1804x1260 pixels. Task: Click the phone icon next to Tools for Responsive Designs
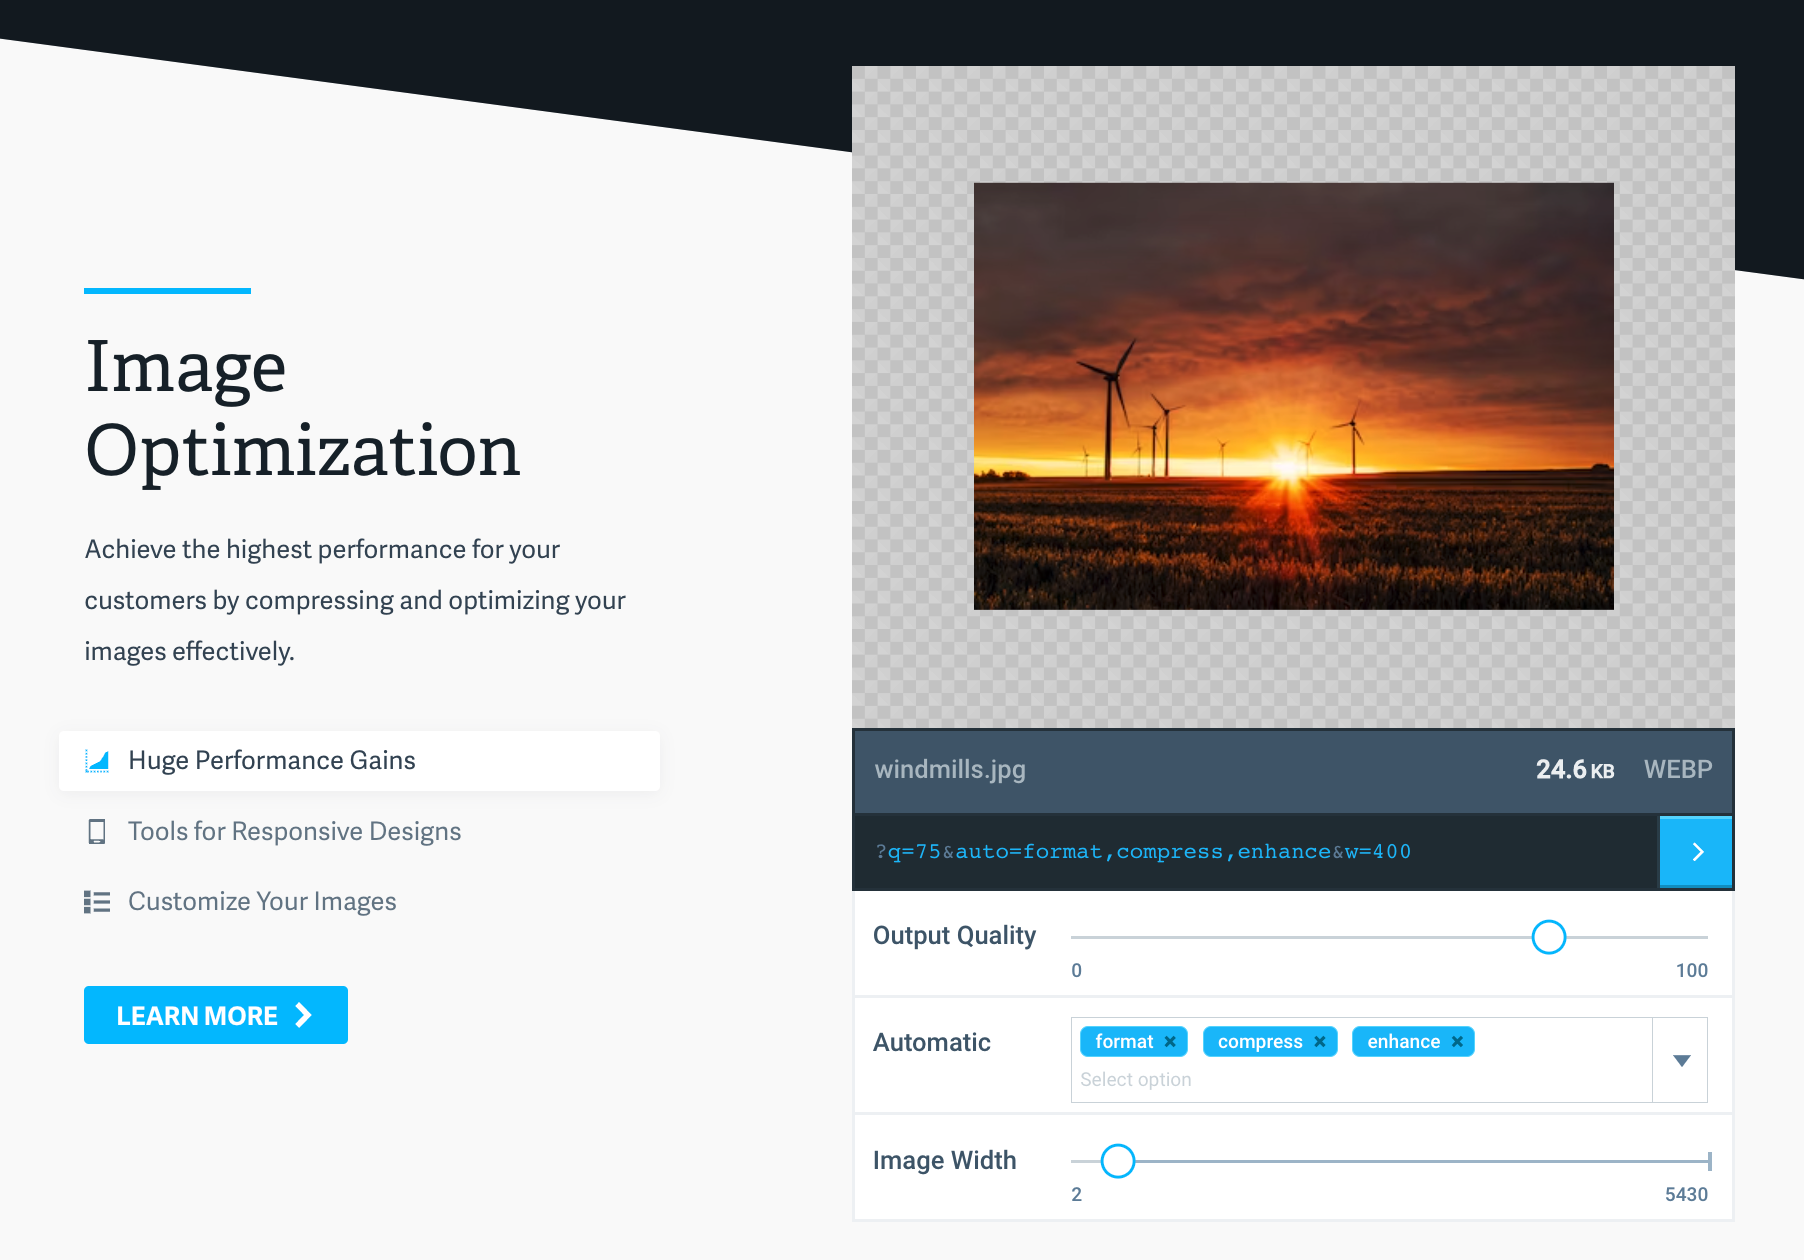point(97,831)
